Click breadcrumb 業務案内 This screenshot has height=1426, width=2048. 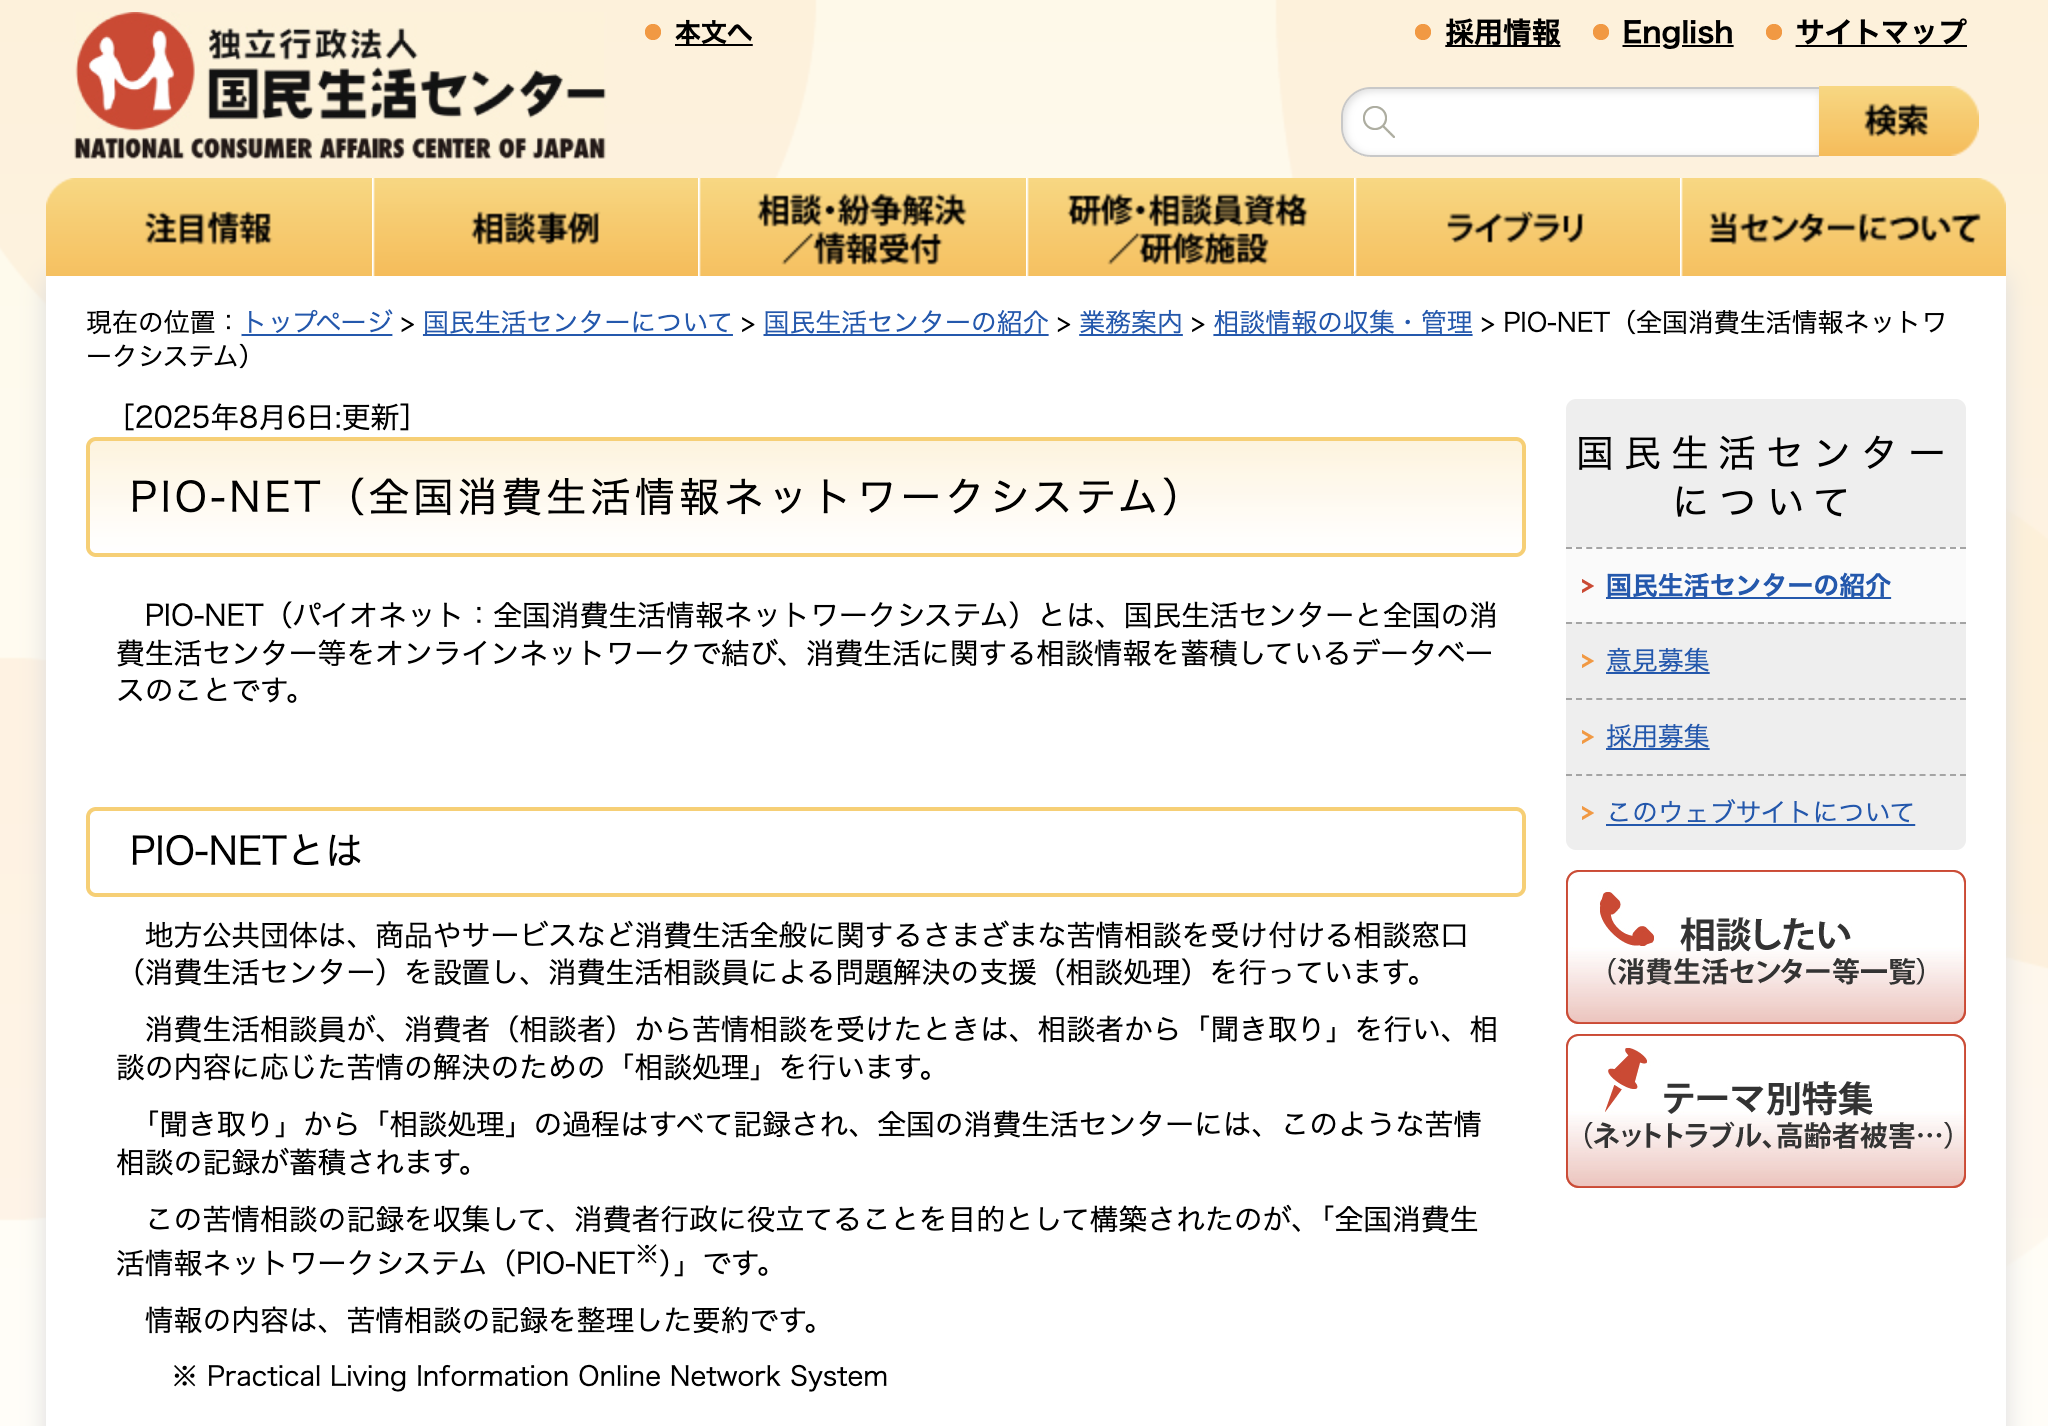click(1131, 322)
